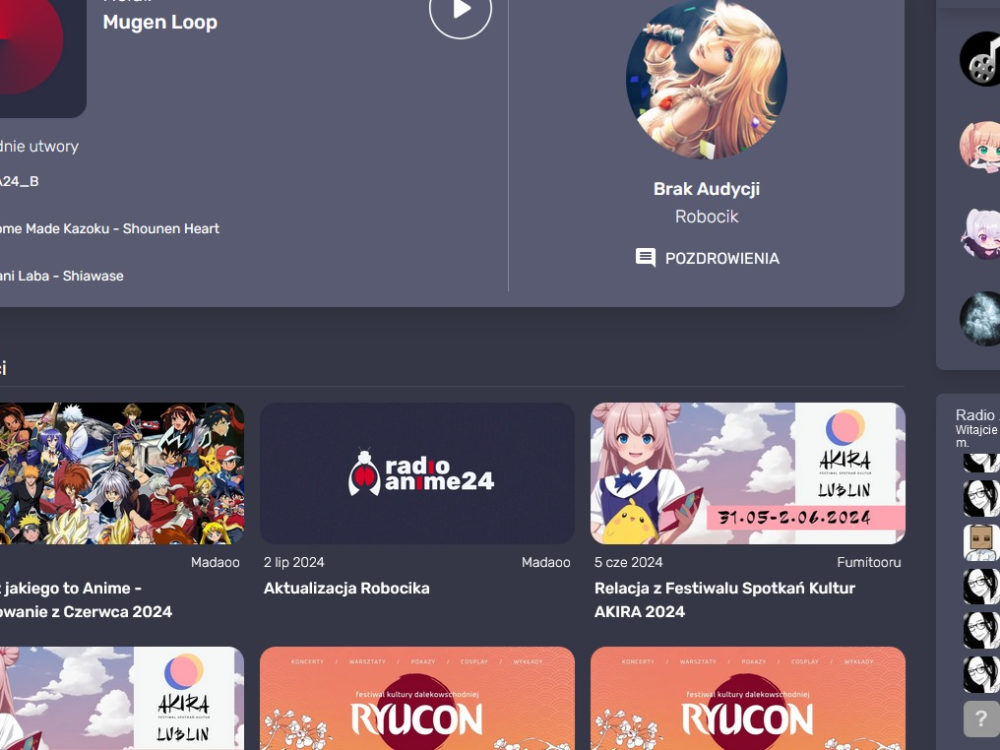Open the radio anime24 logo news thumbnail
The height and width of the screenshot is (750, 1000).
tap(417, 473)
